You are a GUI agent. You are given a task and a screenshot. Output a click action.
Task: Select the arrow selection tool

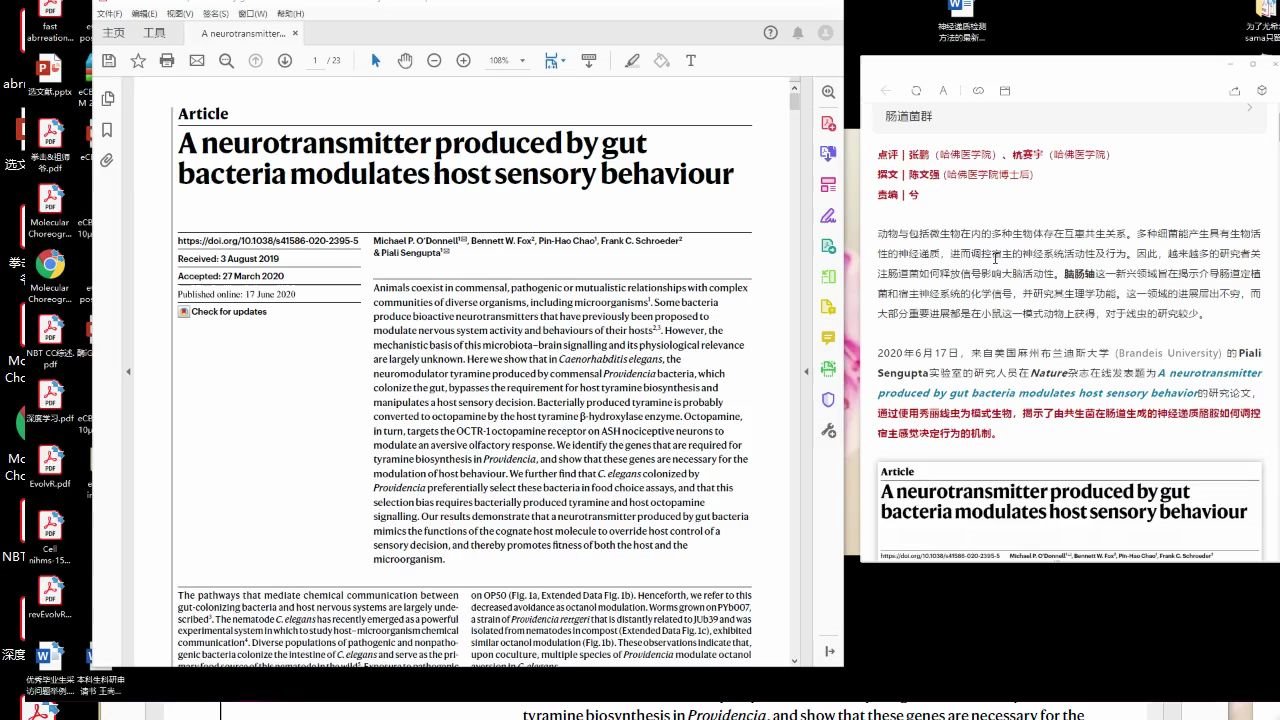(376, 61)
